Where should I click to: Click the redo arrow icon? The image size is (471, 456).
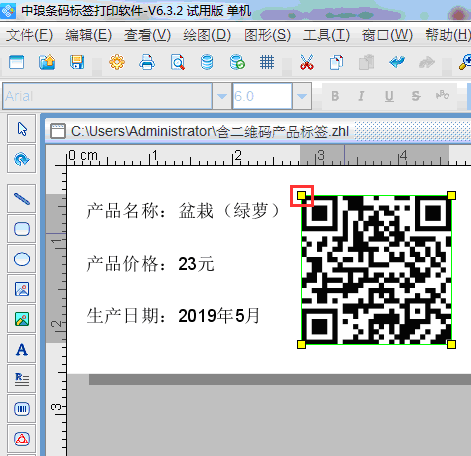(427, 62)
